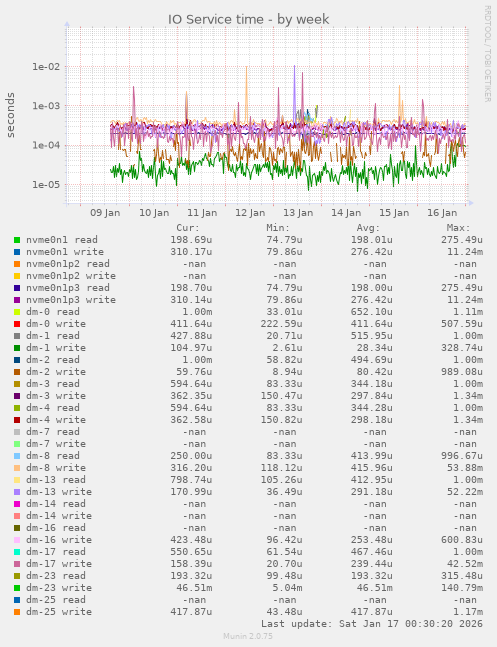Image resolution: width=497 pixels, height=647 pixels.
Task: Click the '14 Jan' date label
Action: 346,213
